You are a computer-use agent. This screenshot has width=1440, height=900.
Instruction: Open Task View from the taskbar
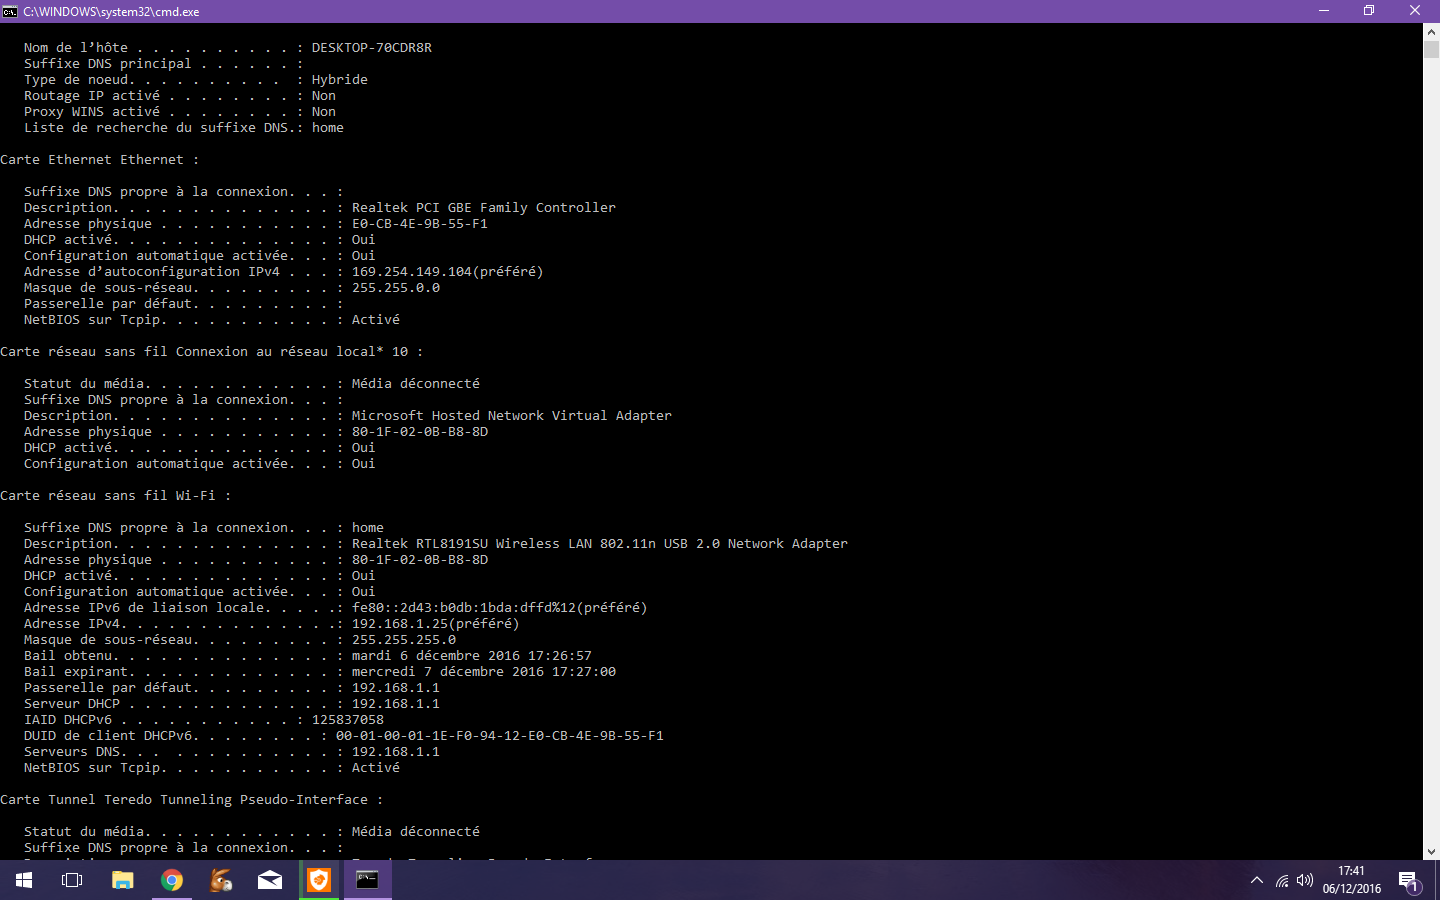point(72,880)
